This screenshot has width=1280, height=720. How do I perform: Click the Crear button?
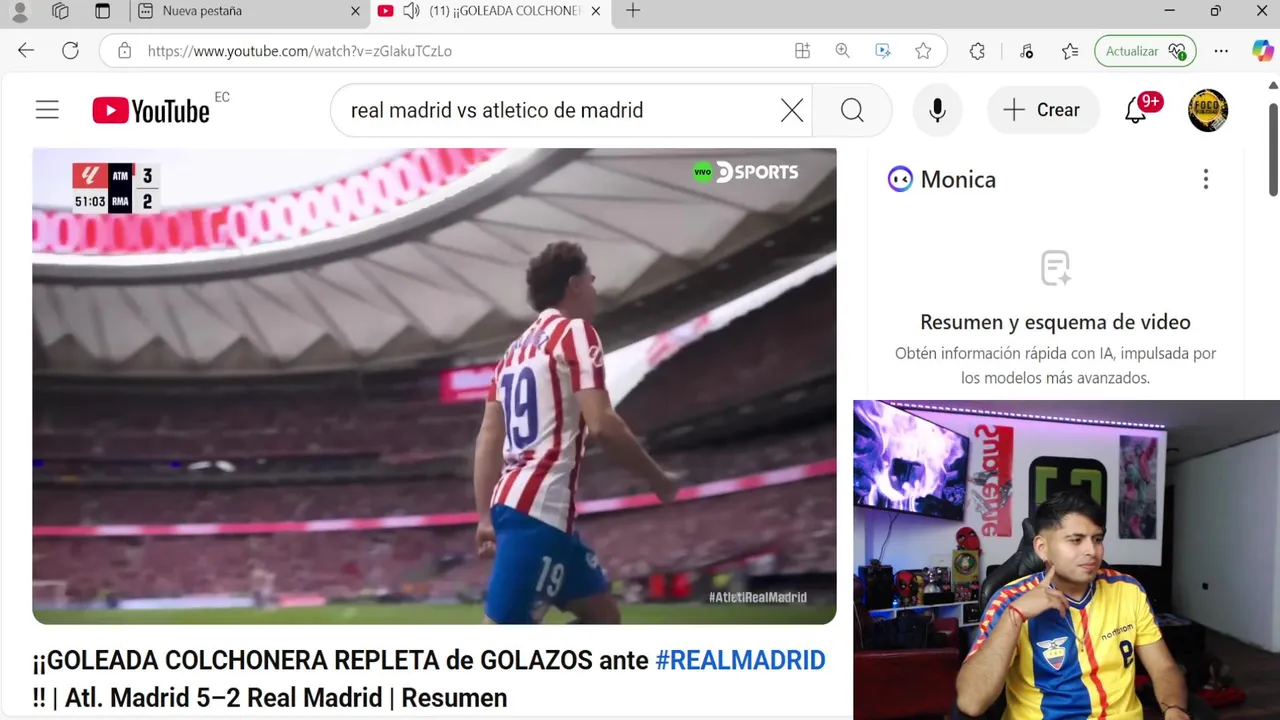coord(1043,110)
